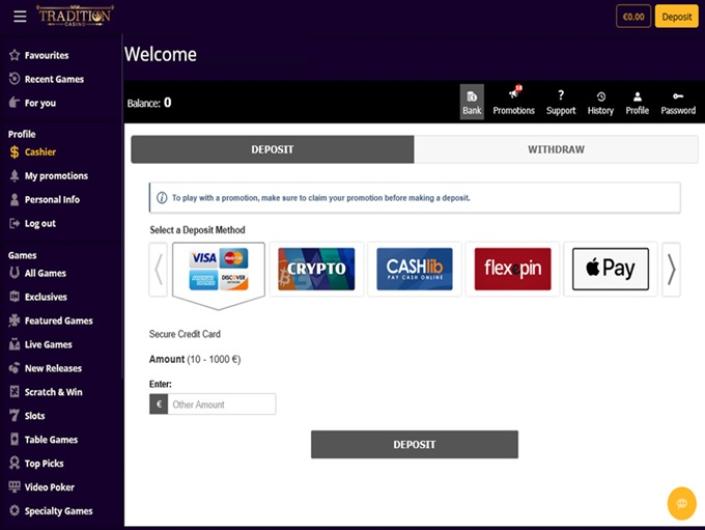This screenshot has width=705, height=530.
Task: Click the yellow Deposit button in header
Action: pyautogui.click(x=676, y=16)
